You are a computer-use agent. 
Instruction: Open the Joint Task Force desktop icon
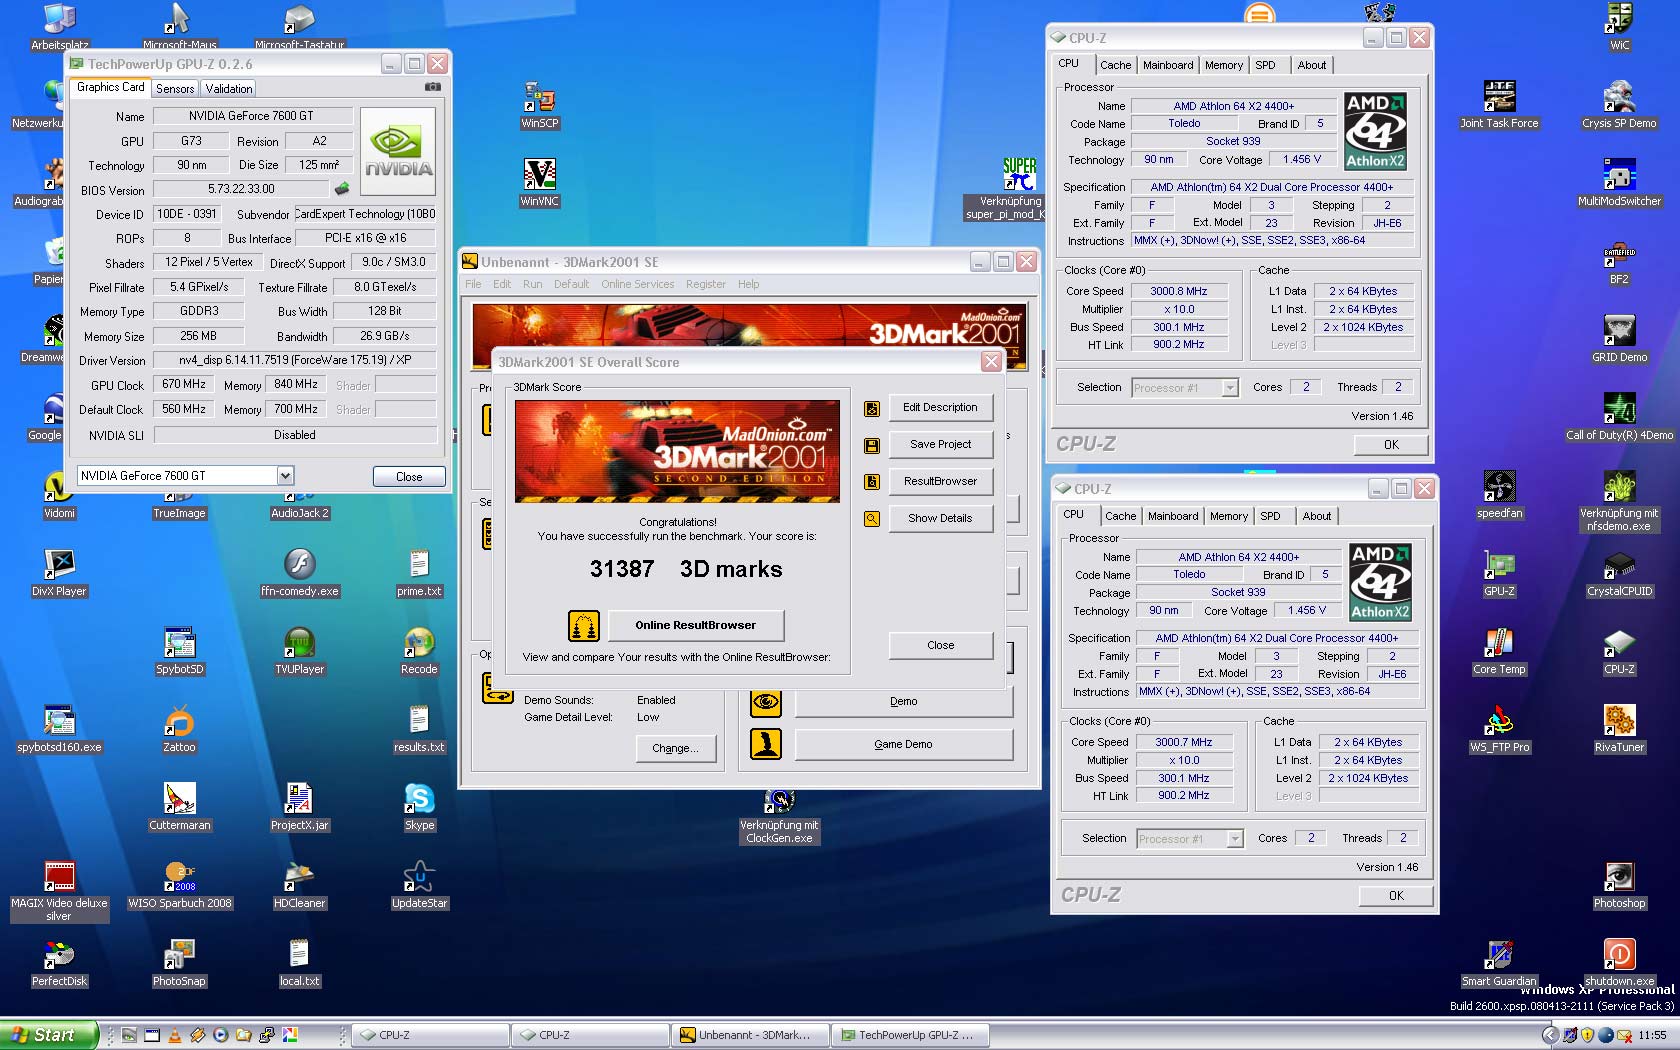[x=1499, y=106]
